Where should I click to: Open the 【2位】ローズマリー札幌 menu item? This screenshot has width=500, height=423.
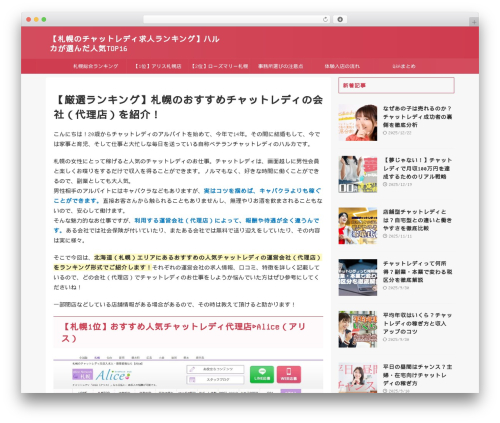220,66
